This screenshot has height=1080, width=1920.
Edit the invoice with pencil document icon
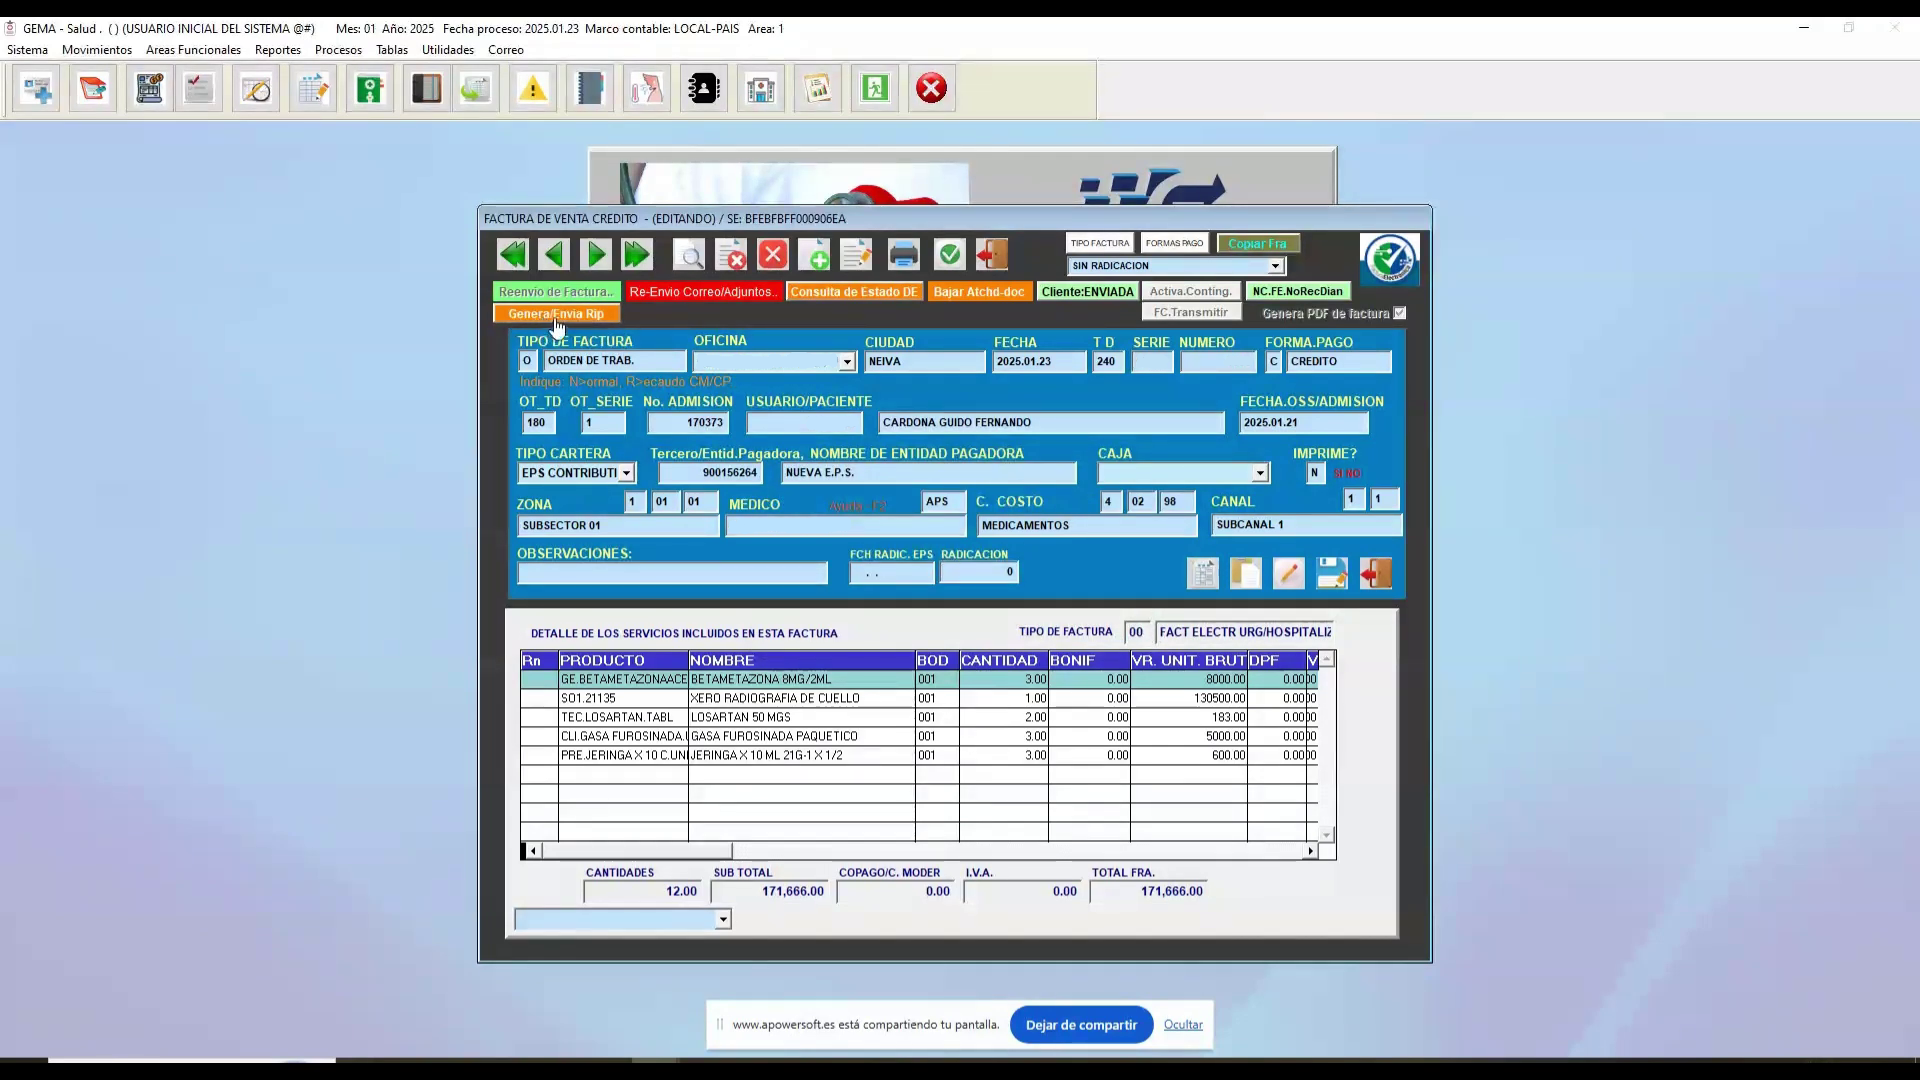[x=857, y=255]
